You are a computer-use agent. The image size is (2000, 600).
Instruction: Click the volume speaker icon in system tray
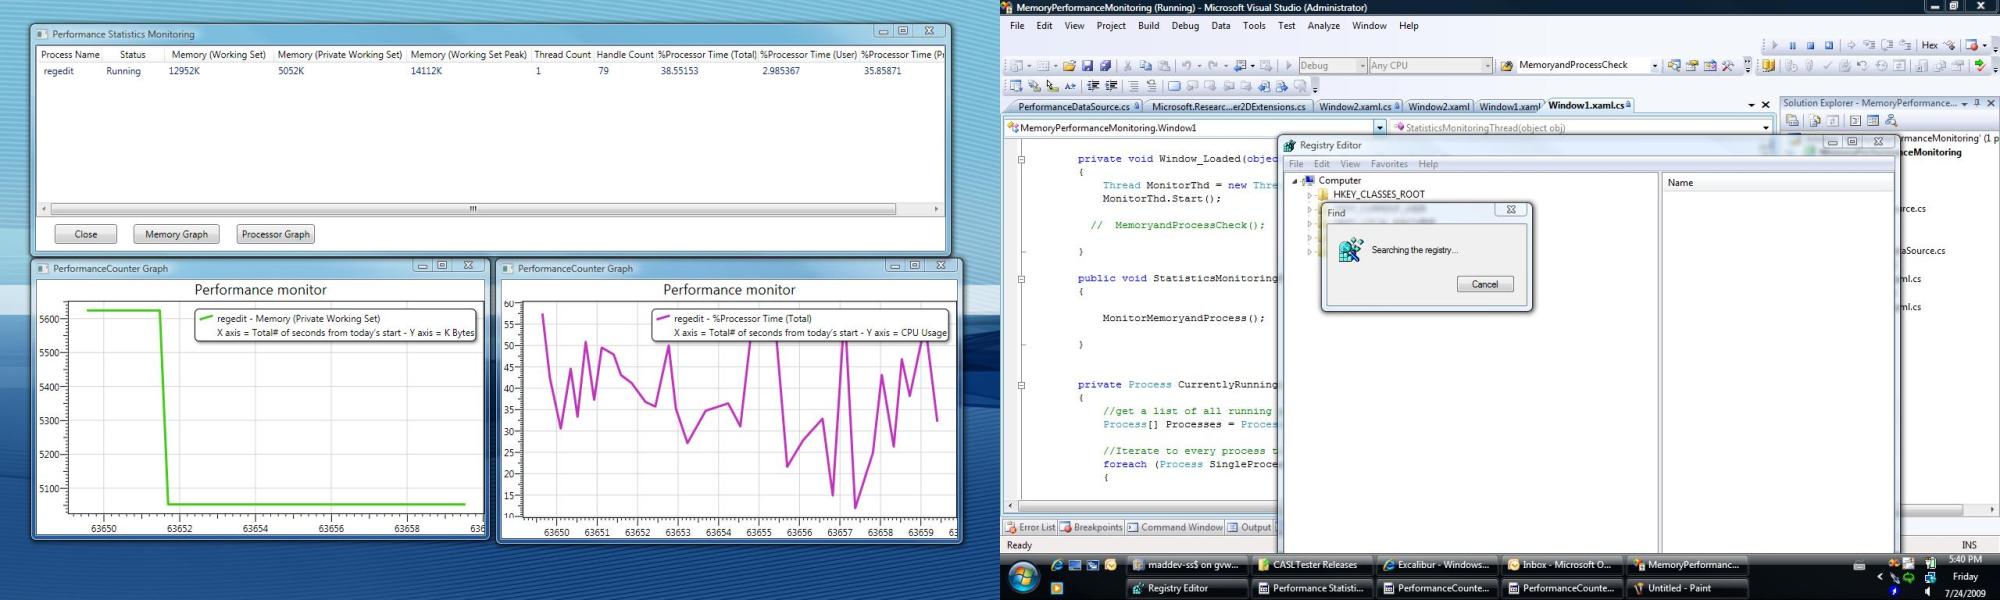(x=1928, y=592)
